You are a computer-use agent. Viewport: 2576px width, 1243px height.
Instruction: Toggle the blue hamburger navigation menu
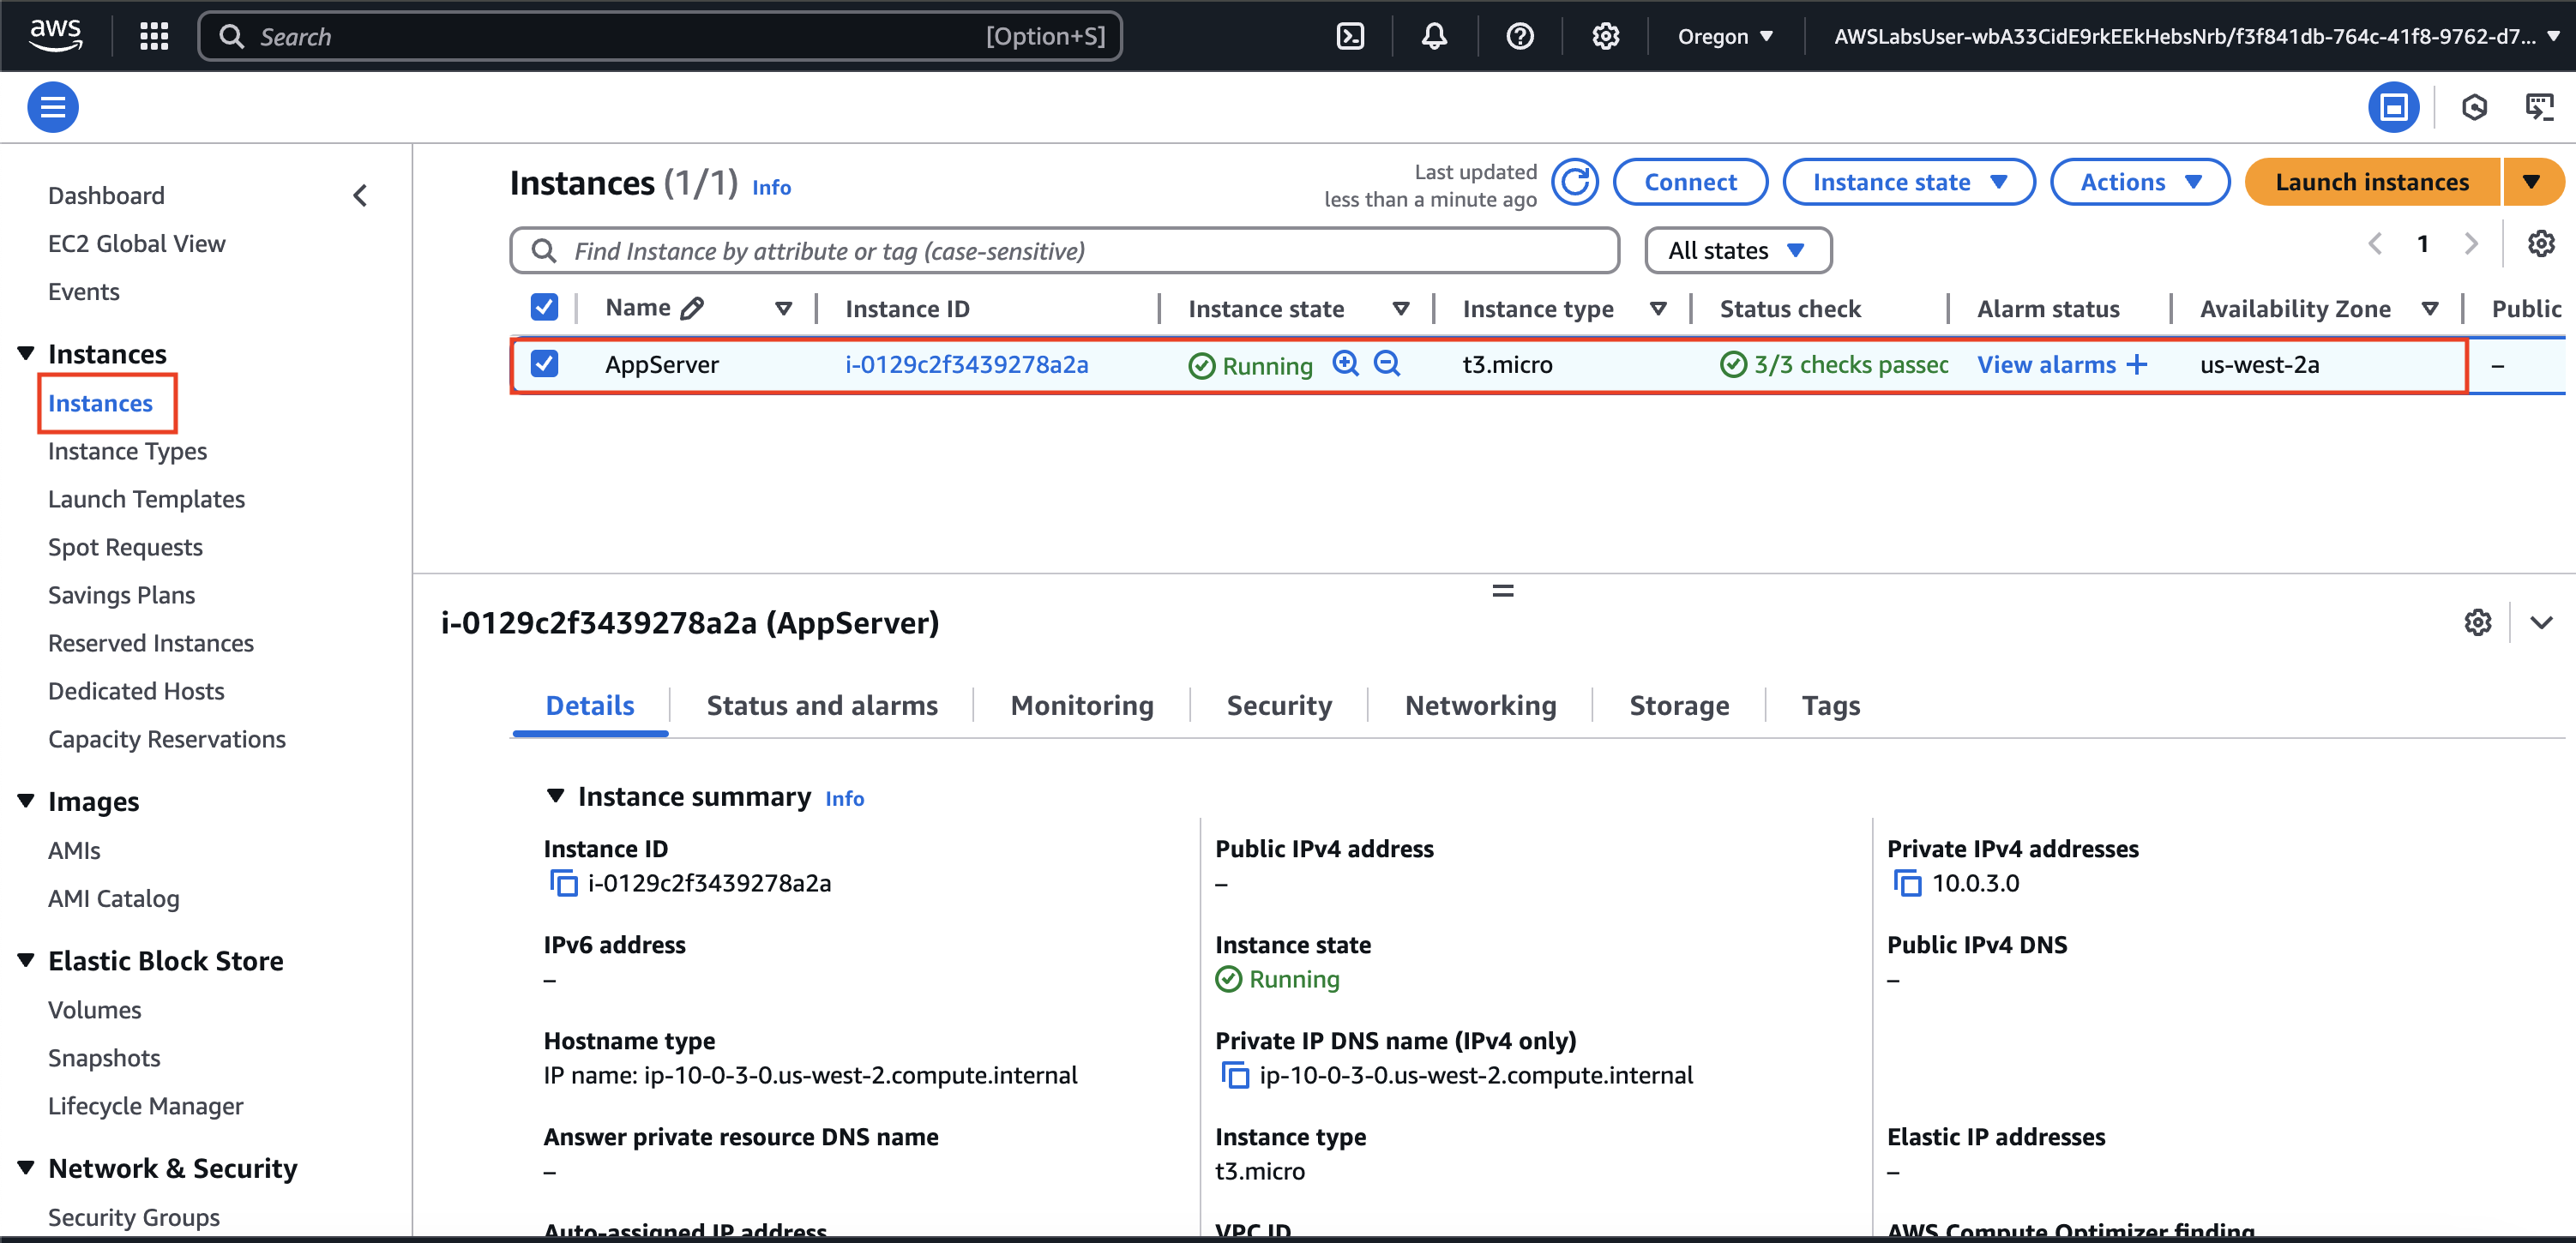point(53,107)
